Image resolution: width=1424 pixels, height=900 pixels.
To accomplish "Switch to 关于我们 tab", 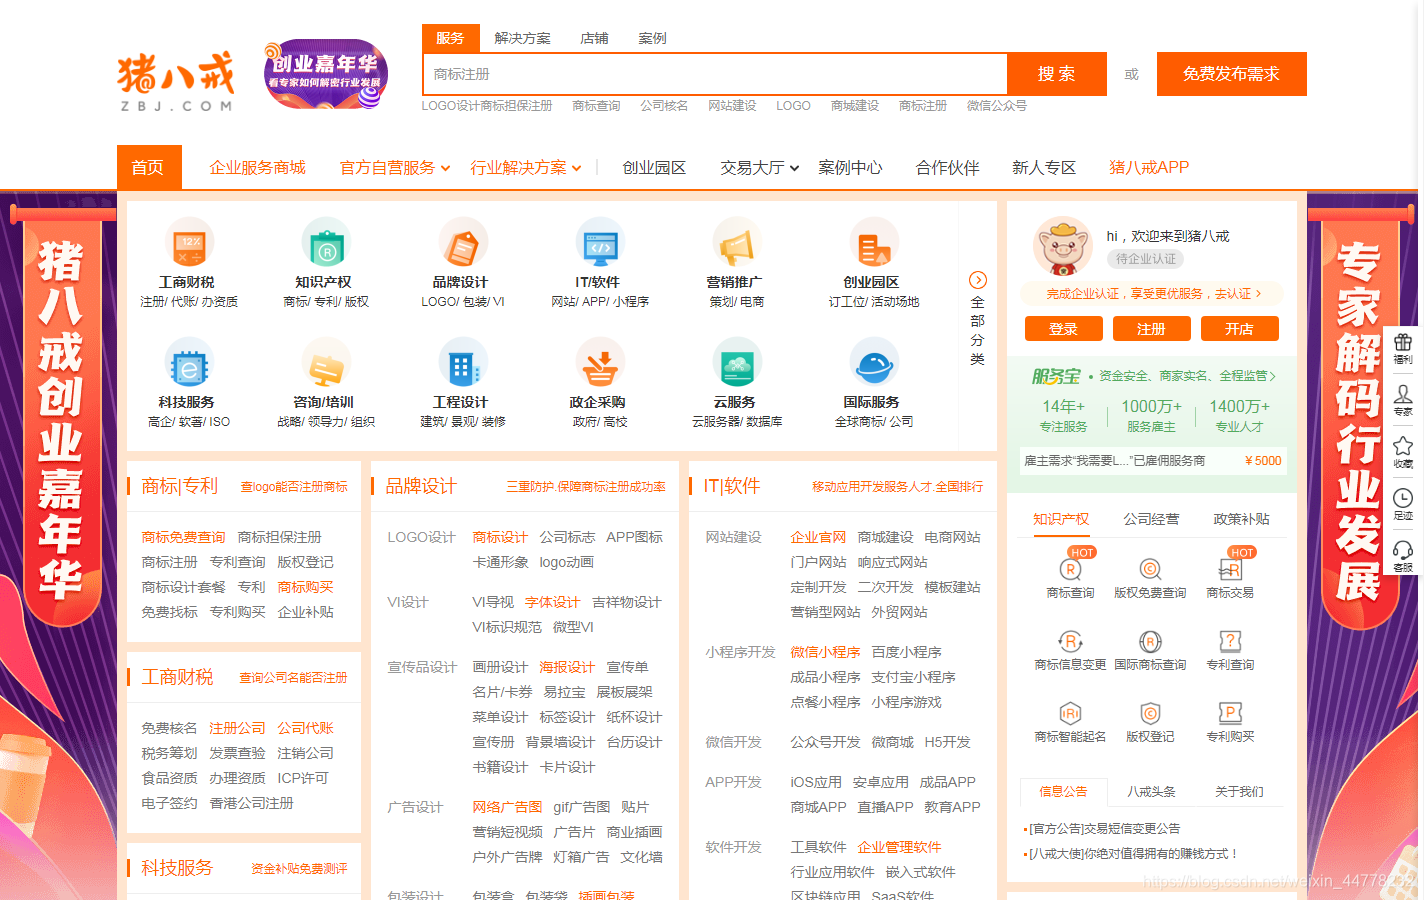I will [x=1239, y=791].
